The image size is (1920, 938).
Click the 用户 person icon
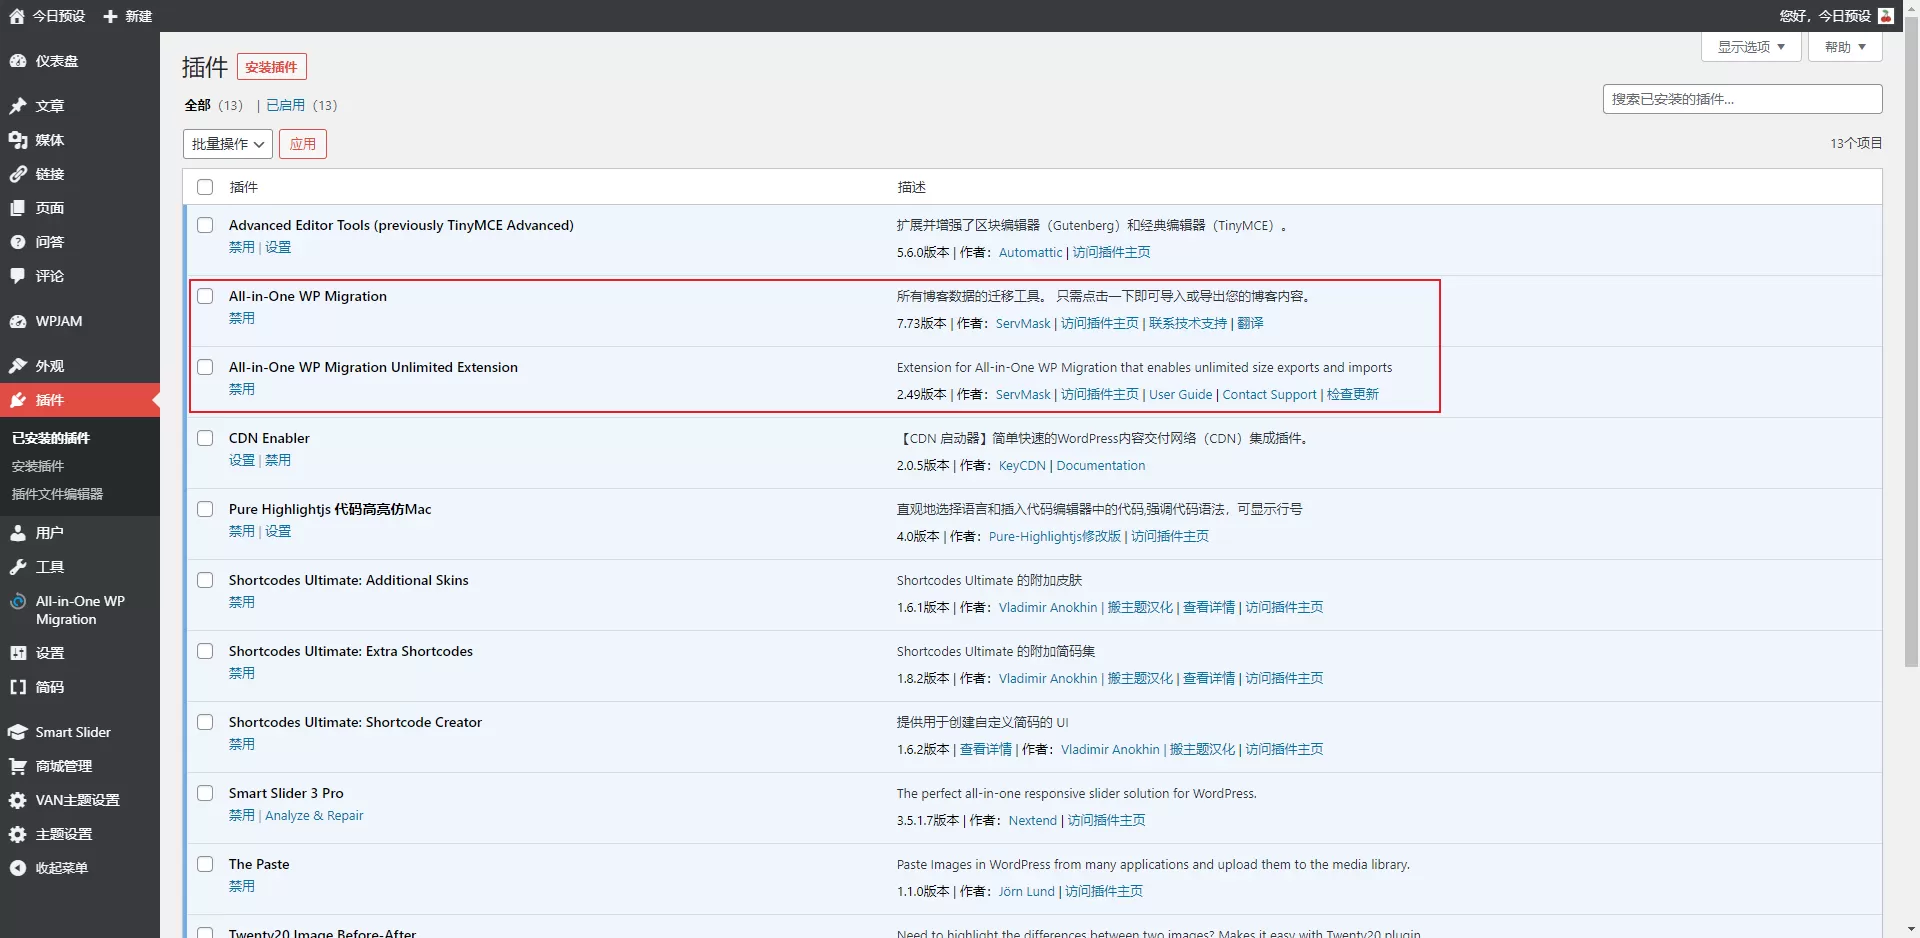click(18, 533)
